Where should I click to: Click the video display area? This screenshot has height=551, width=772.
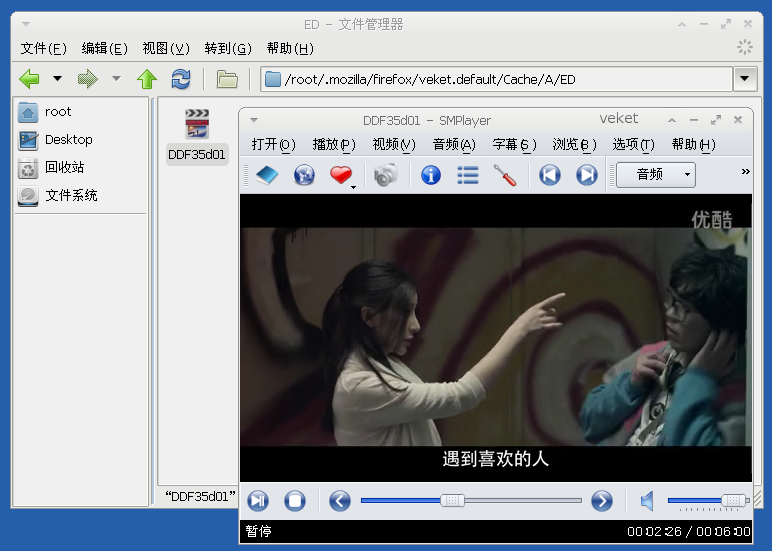click(496, 338)
